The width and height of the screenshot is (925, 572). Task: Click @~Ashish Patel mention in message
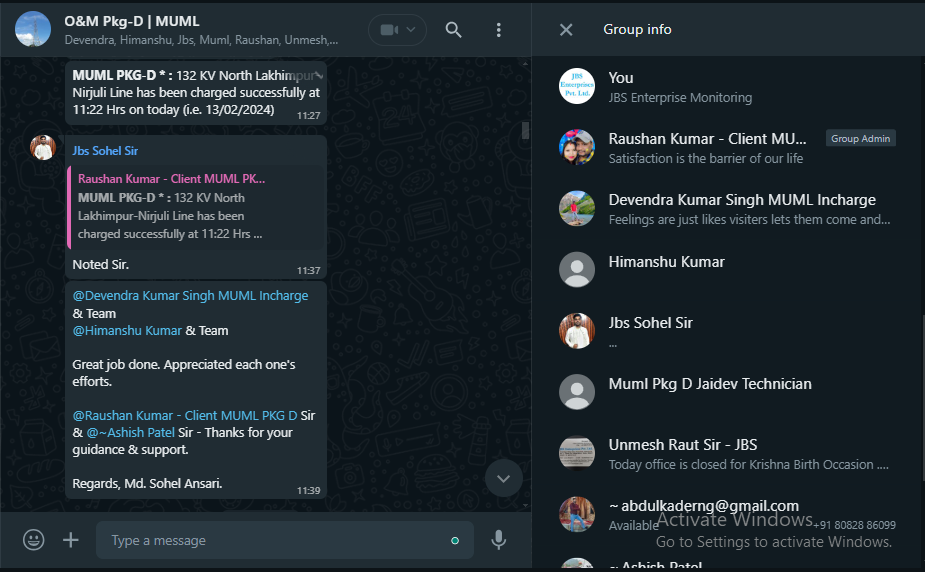pyautogui.click(x=130, y=433)
